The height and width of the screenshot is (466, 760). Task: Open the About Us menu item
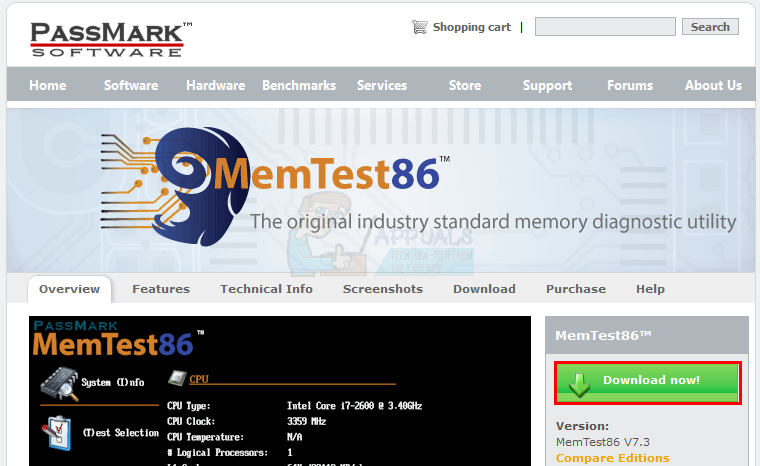tap(713, 85)
